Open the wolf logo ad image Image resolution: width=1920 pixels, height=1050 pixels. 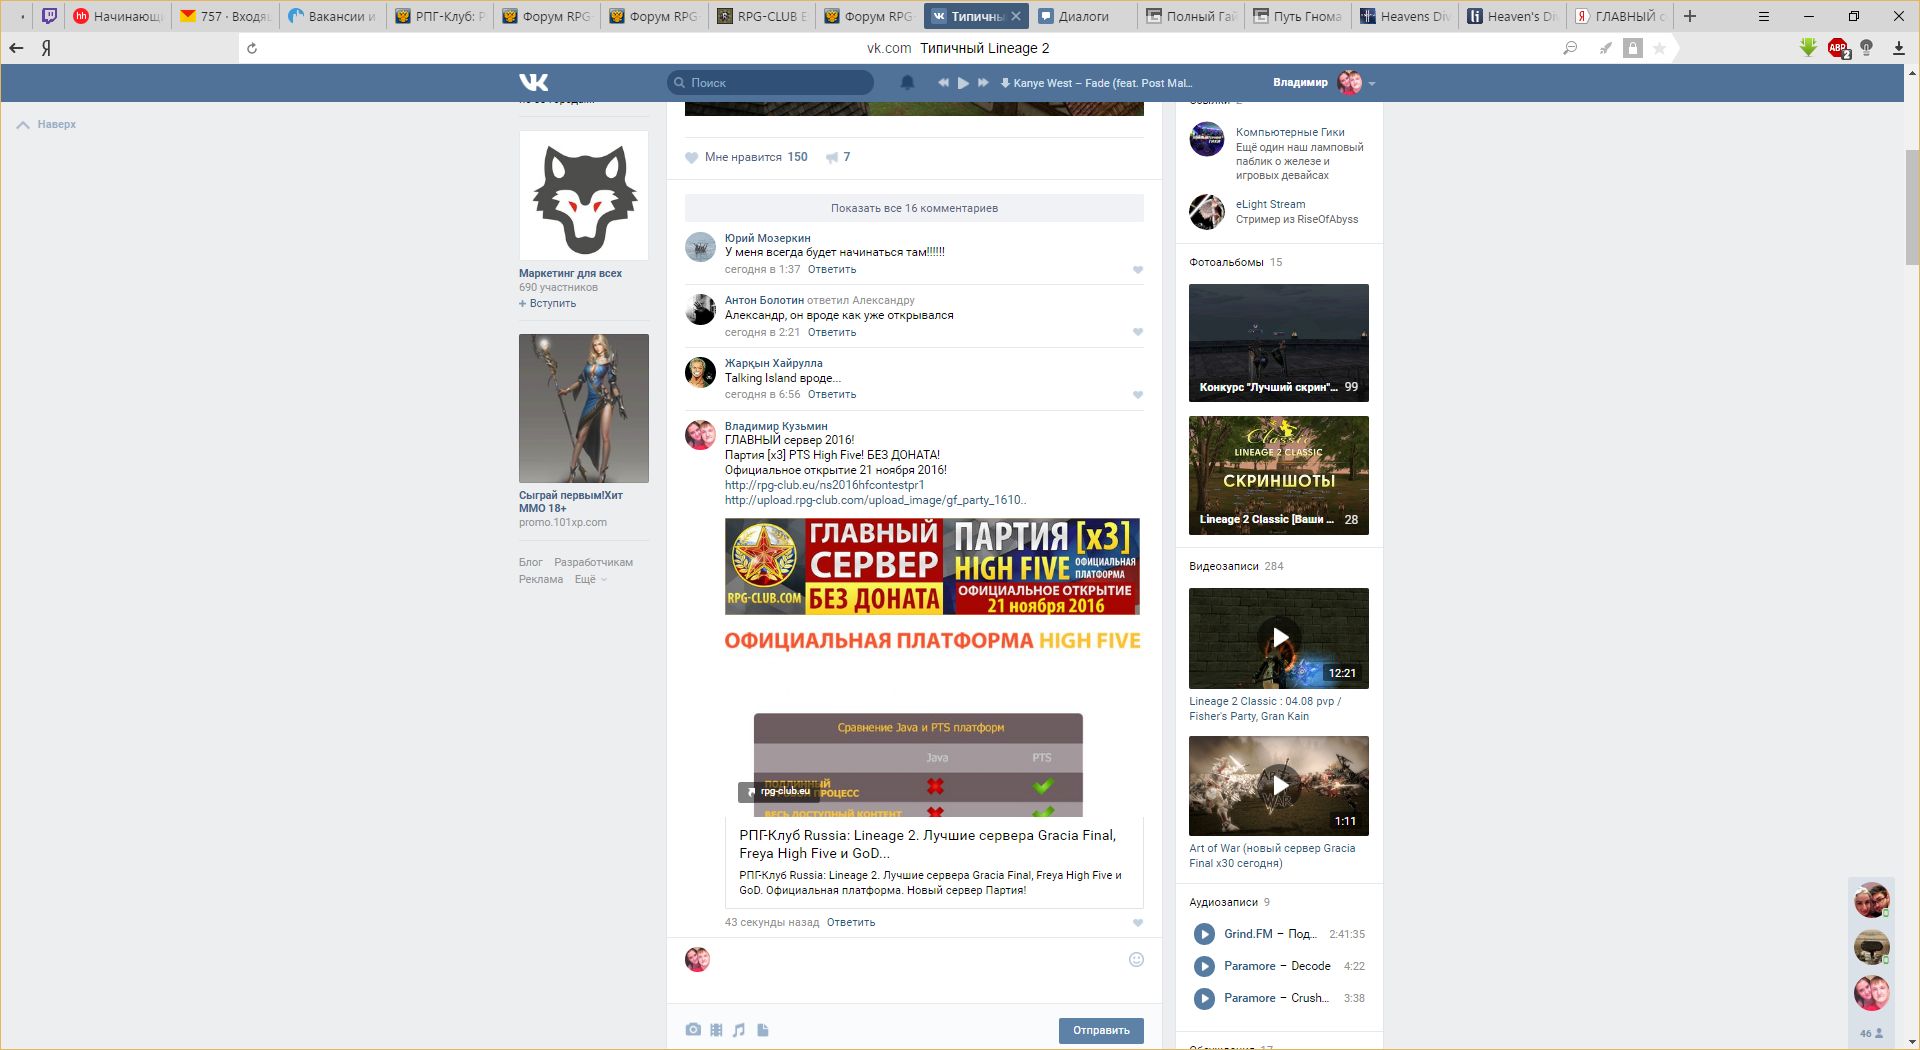pyautogui.click(x=584, y=196)
